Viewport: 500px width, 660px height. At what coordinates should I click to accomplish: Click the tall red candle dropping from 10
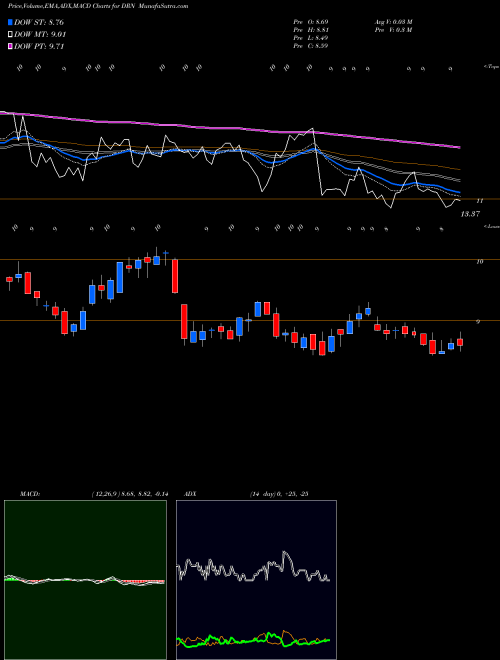(175, 276)
